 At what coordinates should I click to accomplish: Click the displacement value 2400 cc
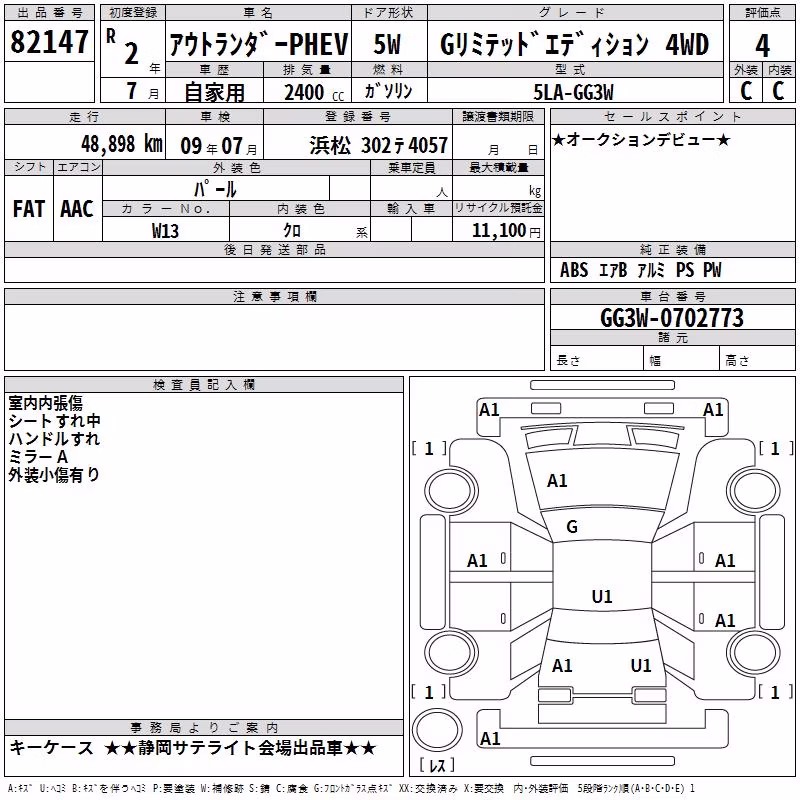[x=314, y=92]
